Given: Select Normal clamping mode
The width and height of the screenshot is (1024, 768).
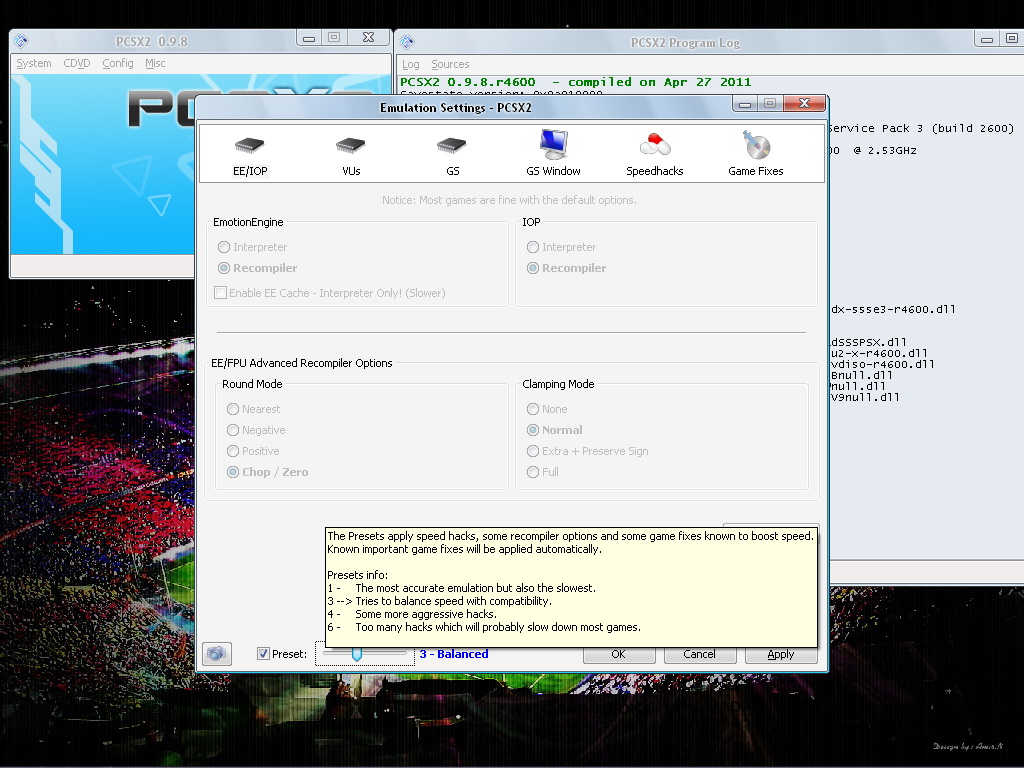Looking at the screenshot, I should pos(533,430).
